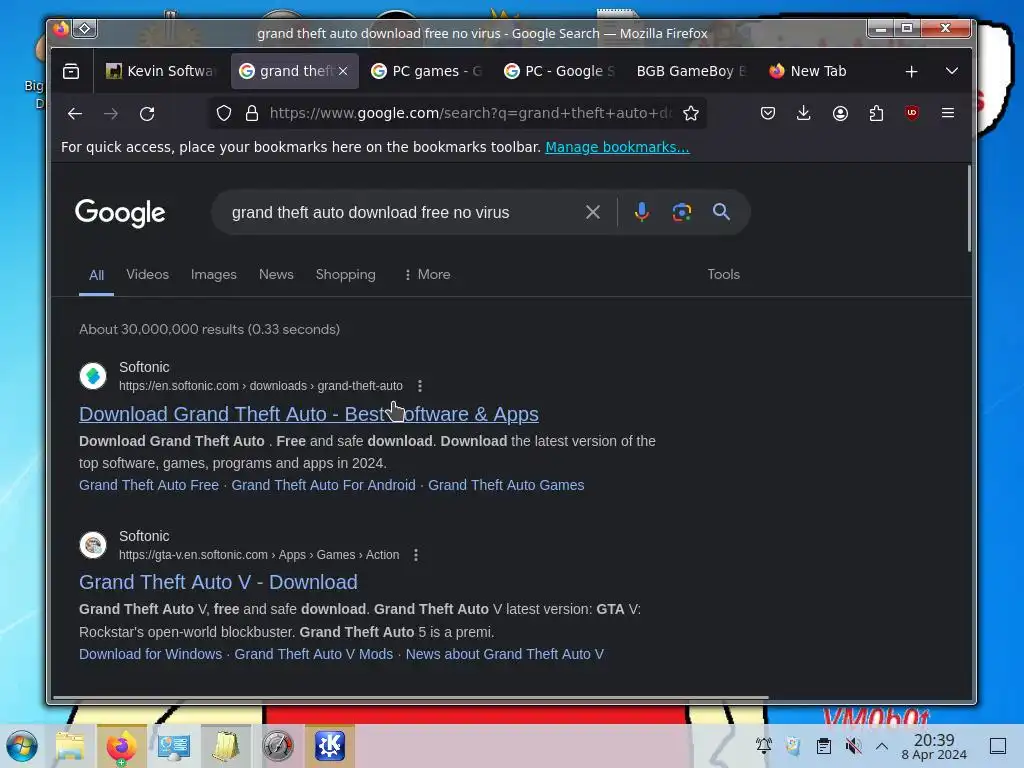Viewport: 1024px width, 768px height.
Task: Expand the More search filters menu
Action: pos(427,275)
